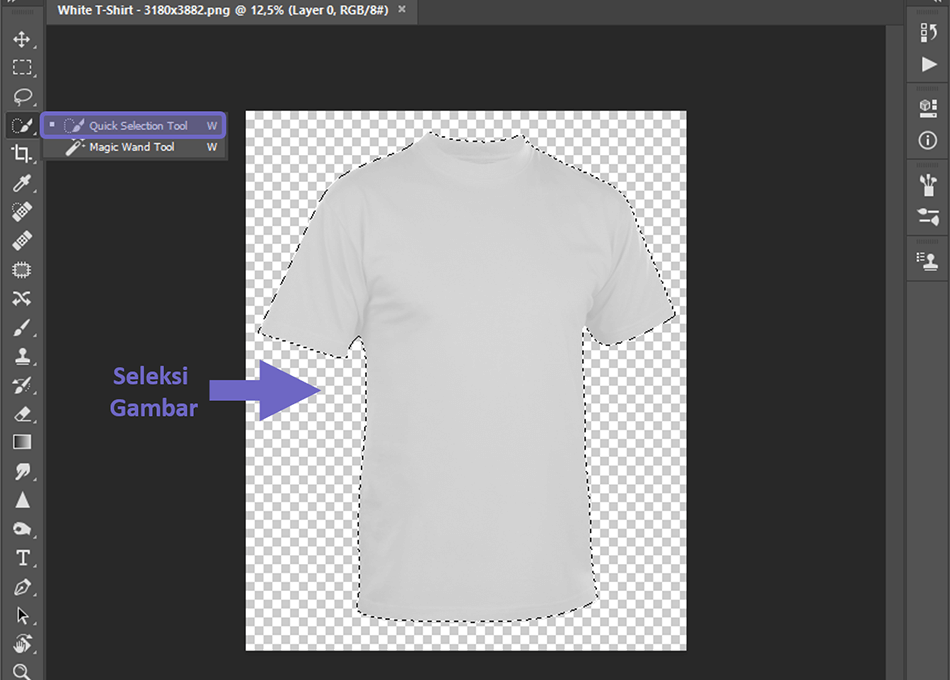Viewport: 950px width, 680px height.
Task: Open the Brush Presets panel icon
Action: 928,185
